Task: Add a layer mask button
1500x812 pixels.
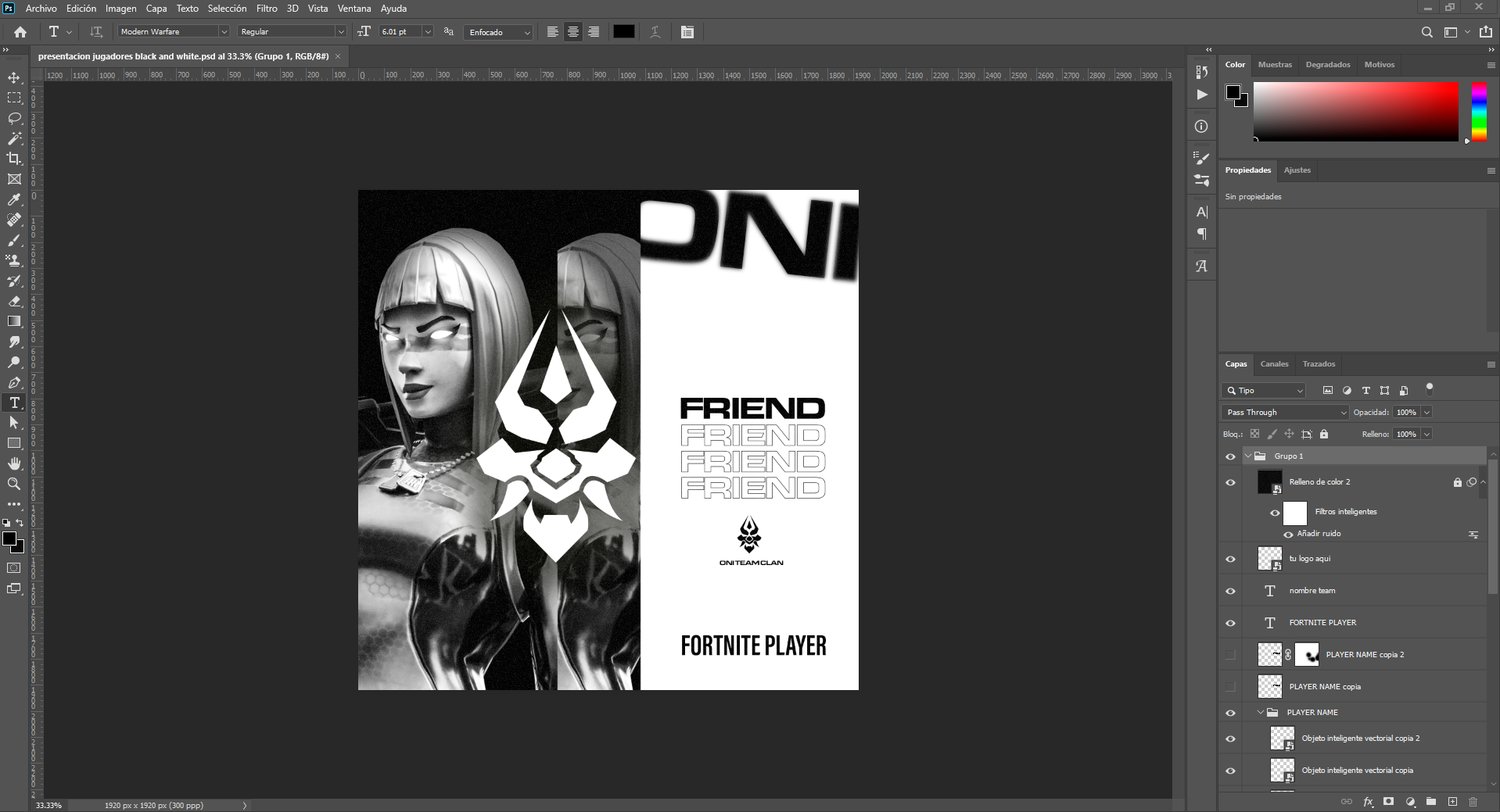Action: pyautogui.click(x=1389, y=801)
